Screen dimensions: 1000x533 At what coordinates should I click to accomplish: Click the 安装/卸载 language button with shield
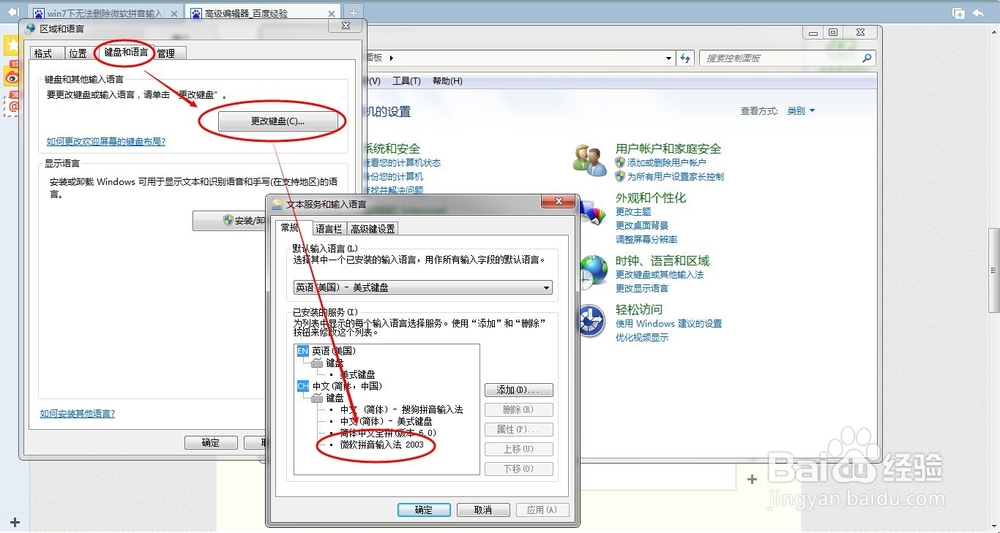point(230,221)
